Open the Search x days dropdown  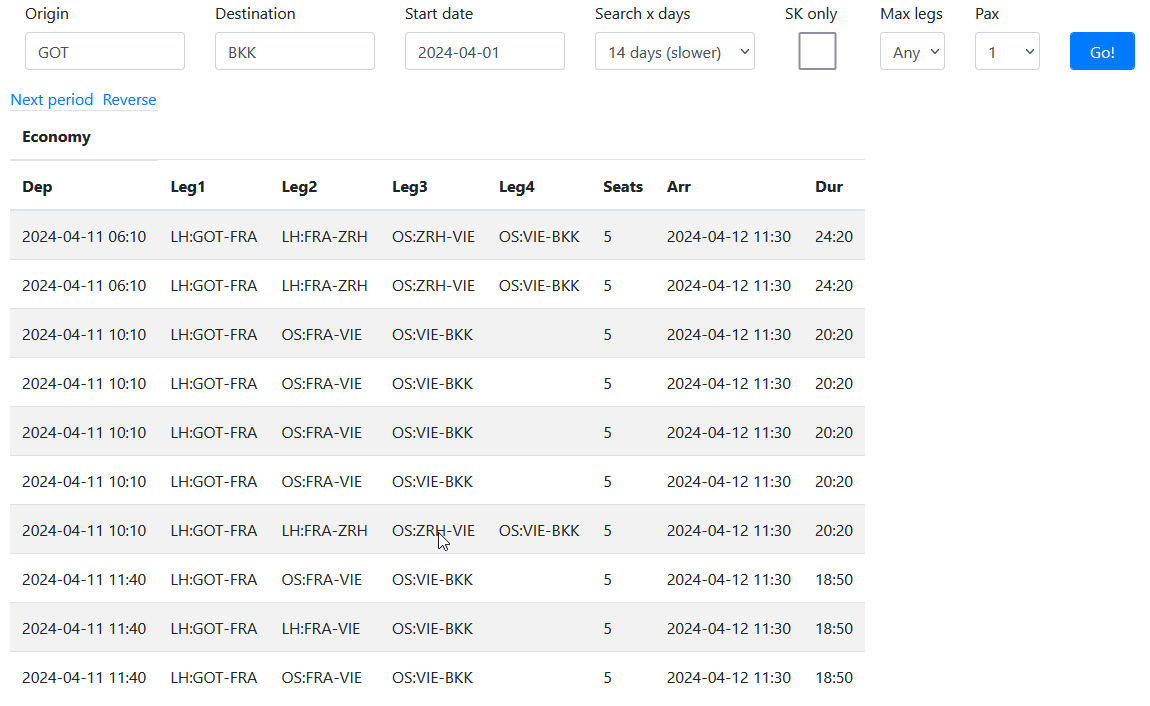coord(674,51)
